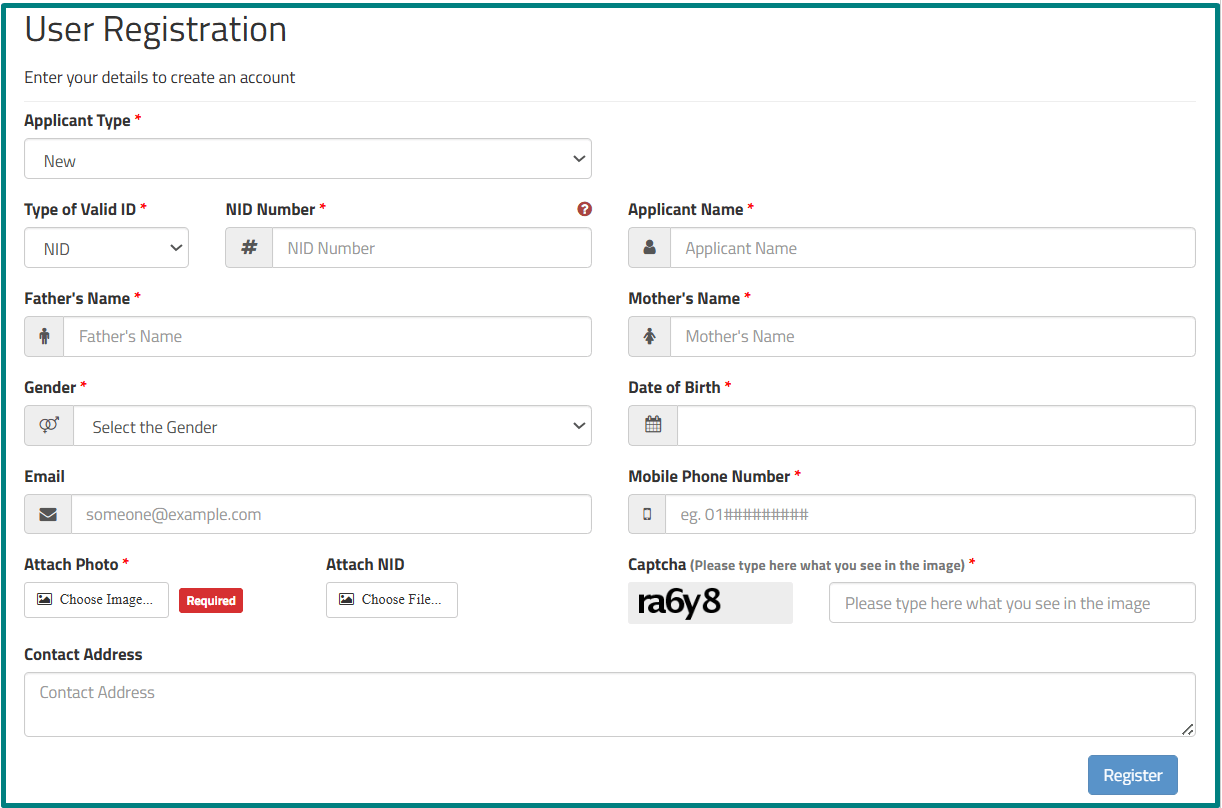Viewport: 1222px width, 808px height.
Task: Click the gender symbol icon in Gender field
Action: pos(47,425)
